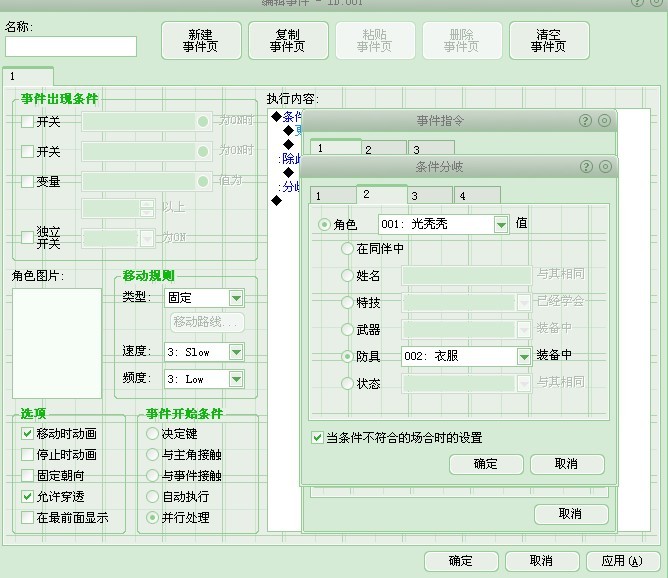Switch to tab 3 in 条件分歧
Screen dimensions: 668x578
(x=431, y=196)
